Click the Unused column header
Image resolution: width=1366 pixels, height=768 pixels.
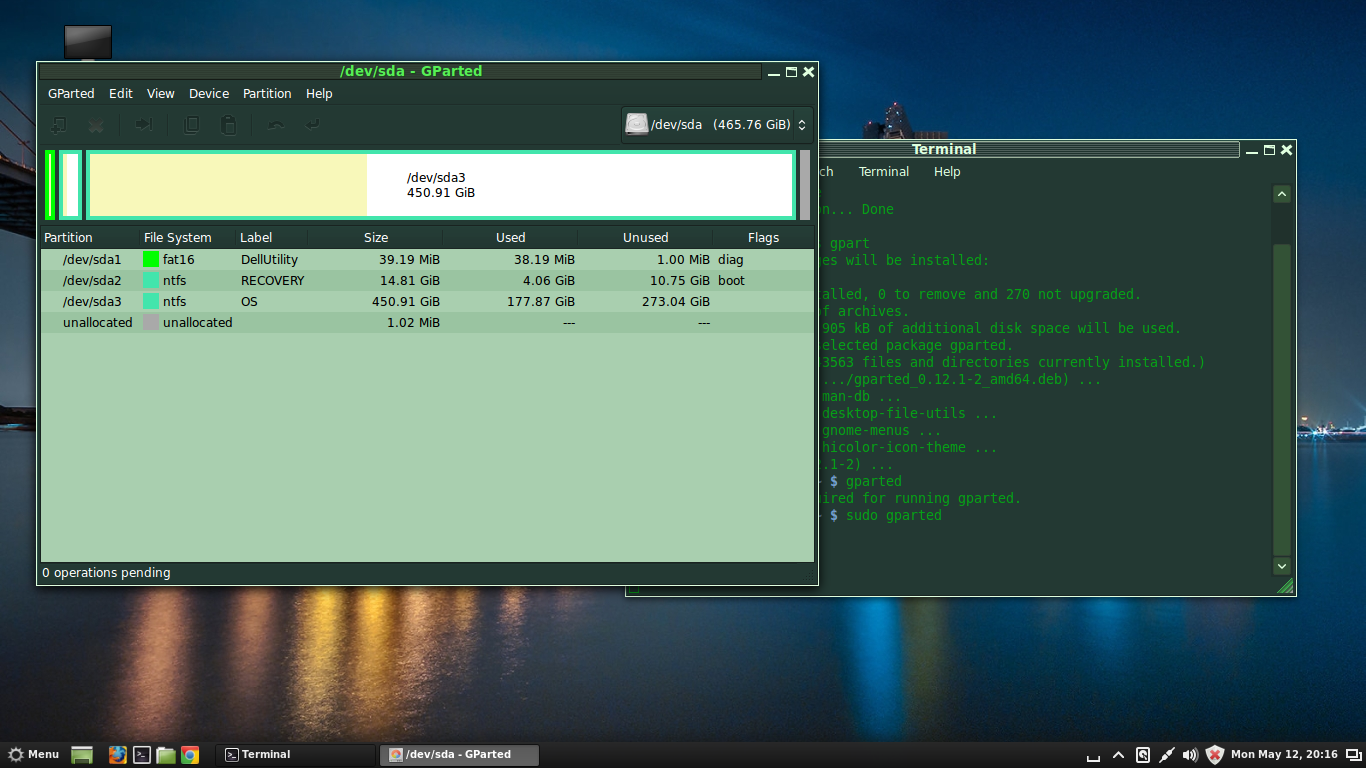(645, 238)
